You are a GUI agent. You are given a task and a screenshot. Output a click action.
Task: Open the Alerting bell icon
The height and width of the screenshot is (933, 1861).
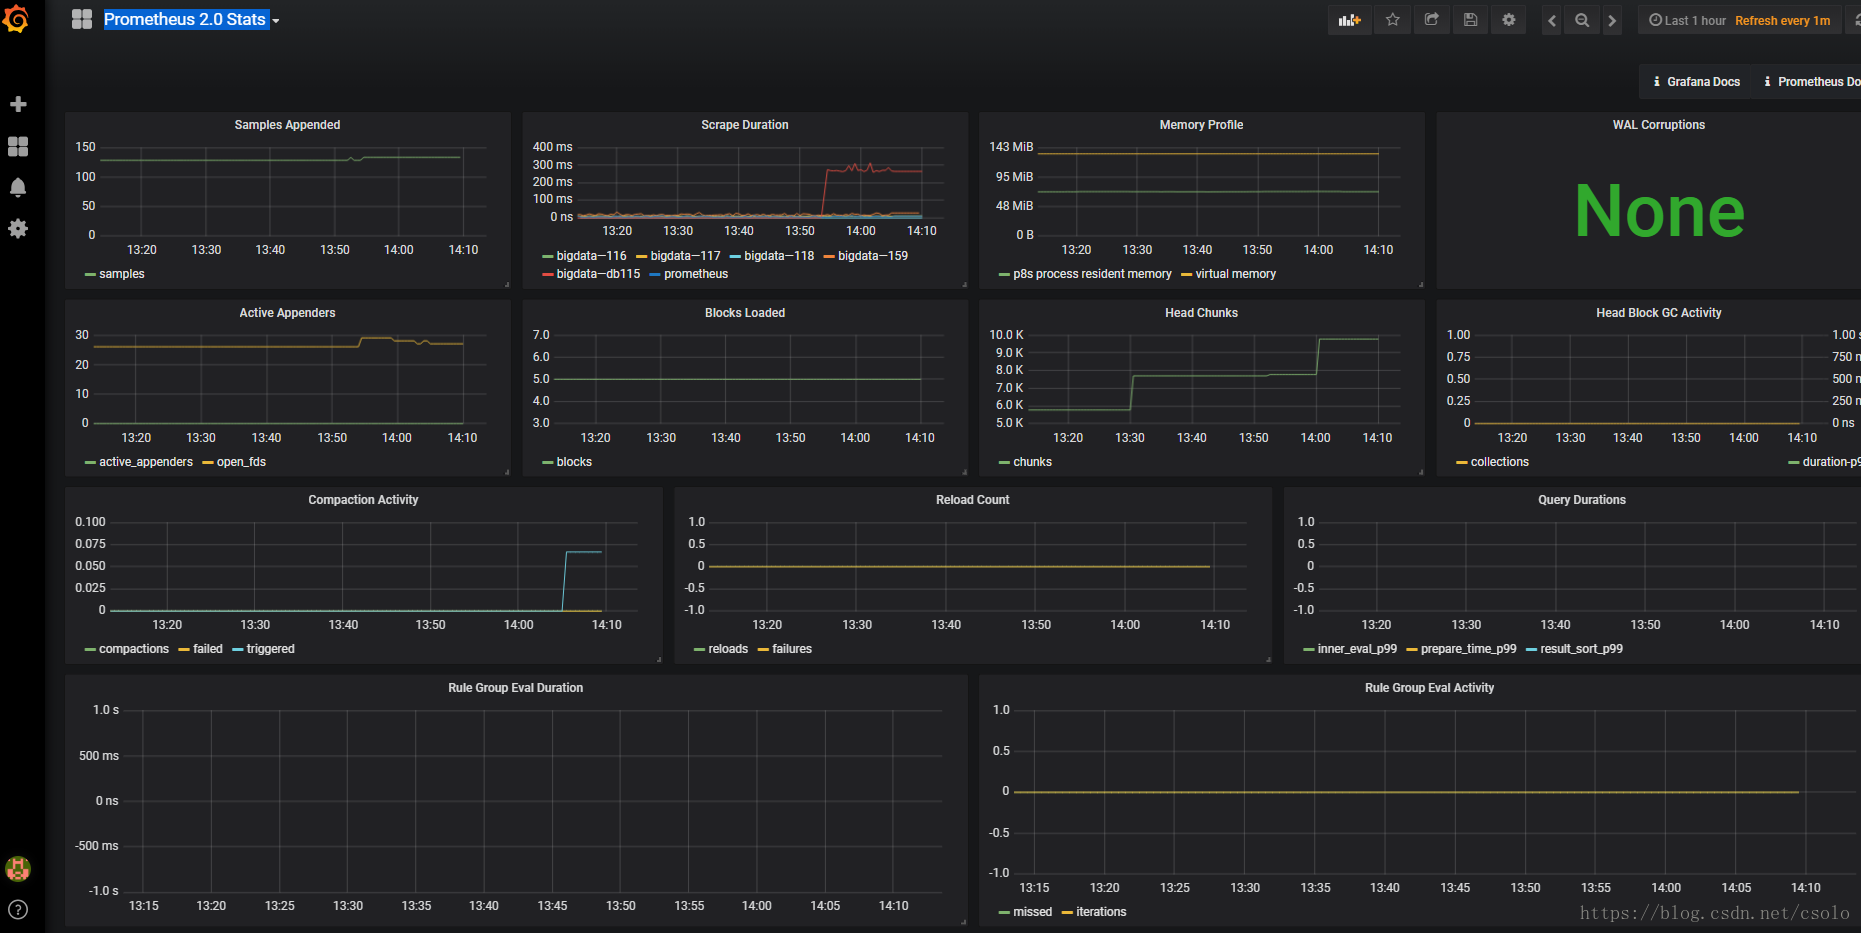click(x=18, y=187)
